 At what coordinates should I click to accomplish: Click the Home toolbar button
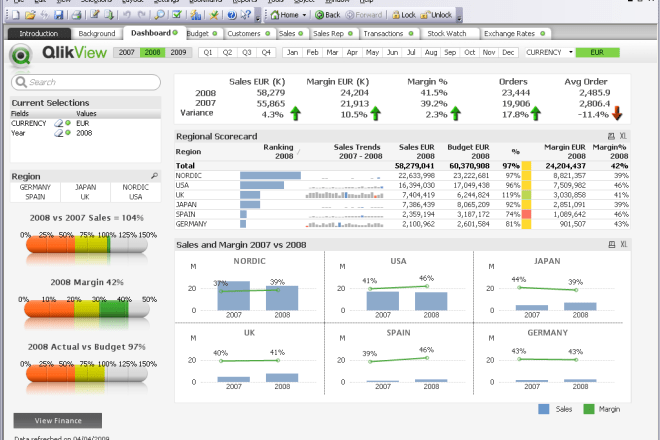285,15
